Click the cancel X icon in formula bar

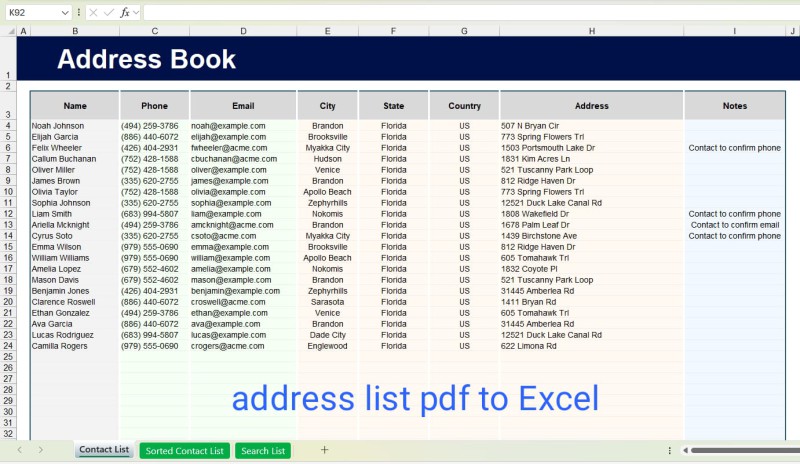point(93,12)
